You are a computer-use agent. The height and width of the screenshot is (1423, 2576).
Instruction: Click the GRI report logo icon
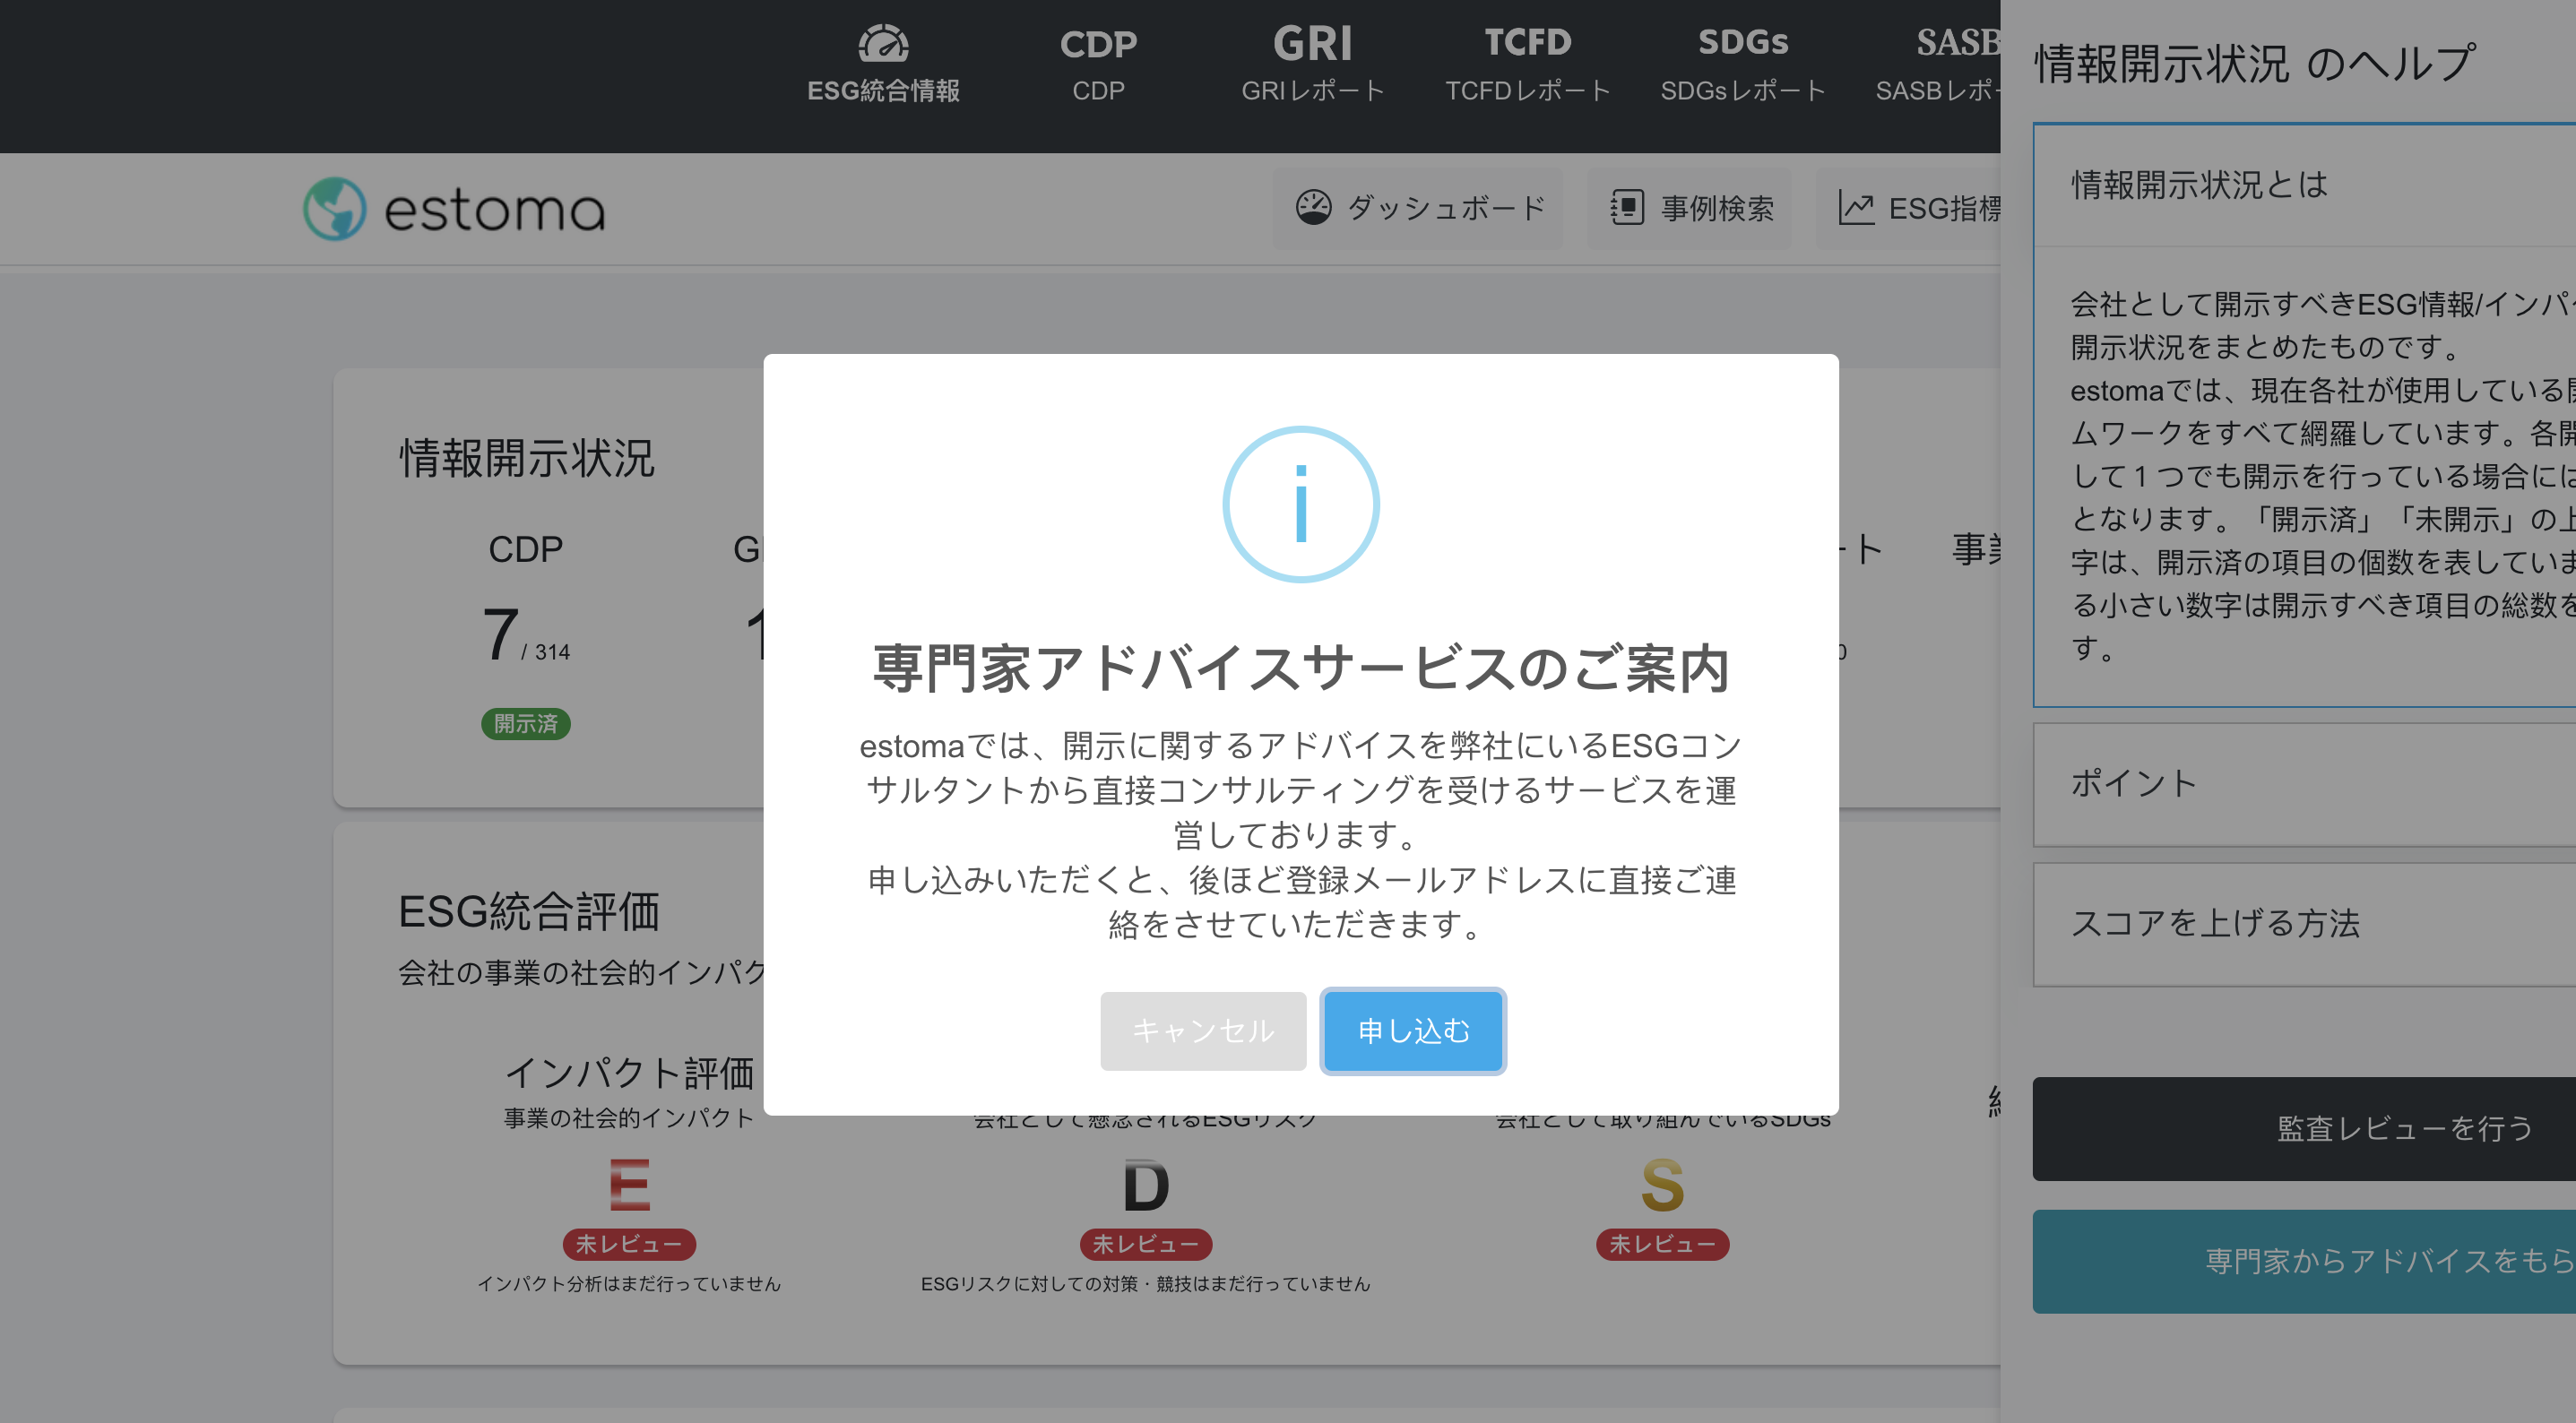(x=1312, y=44)
